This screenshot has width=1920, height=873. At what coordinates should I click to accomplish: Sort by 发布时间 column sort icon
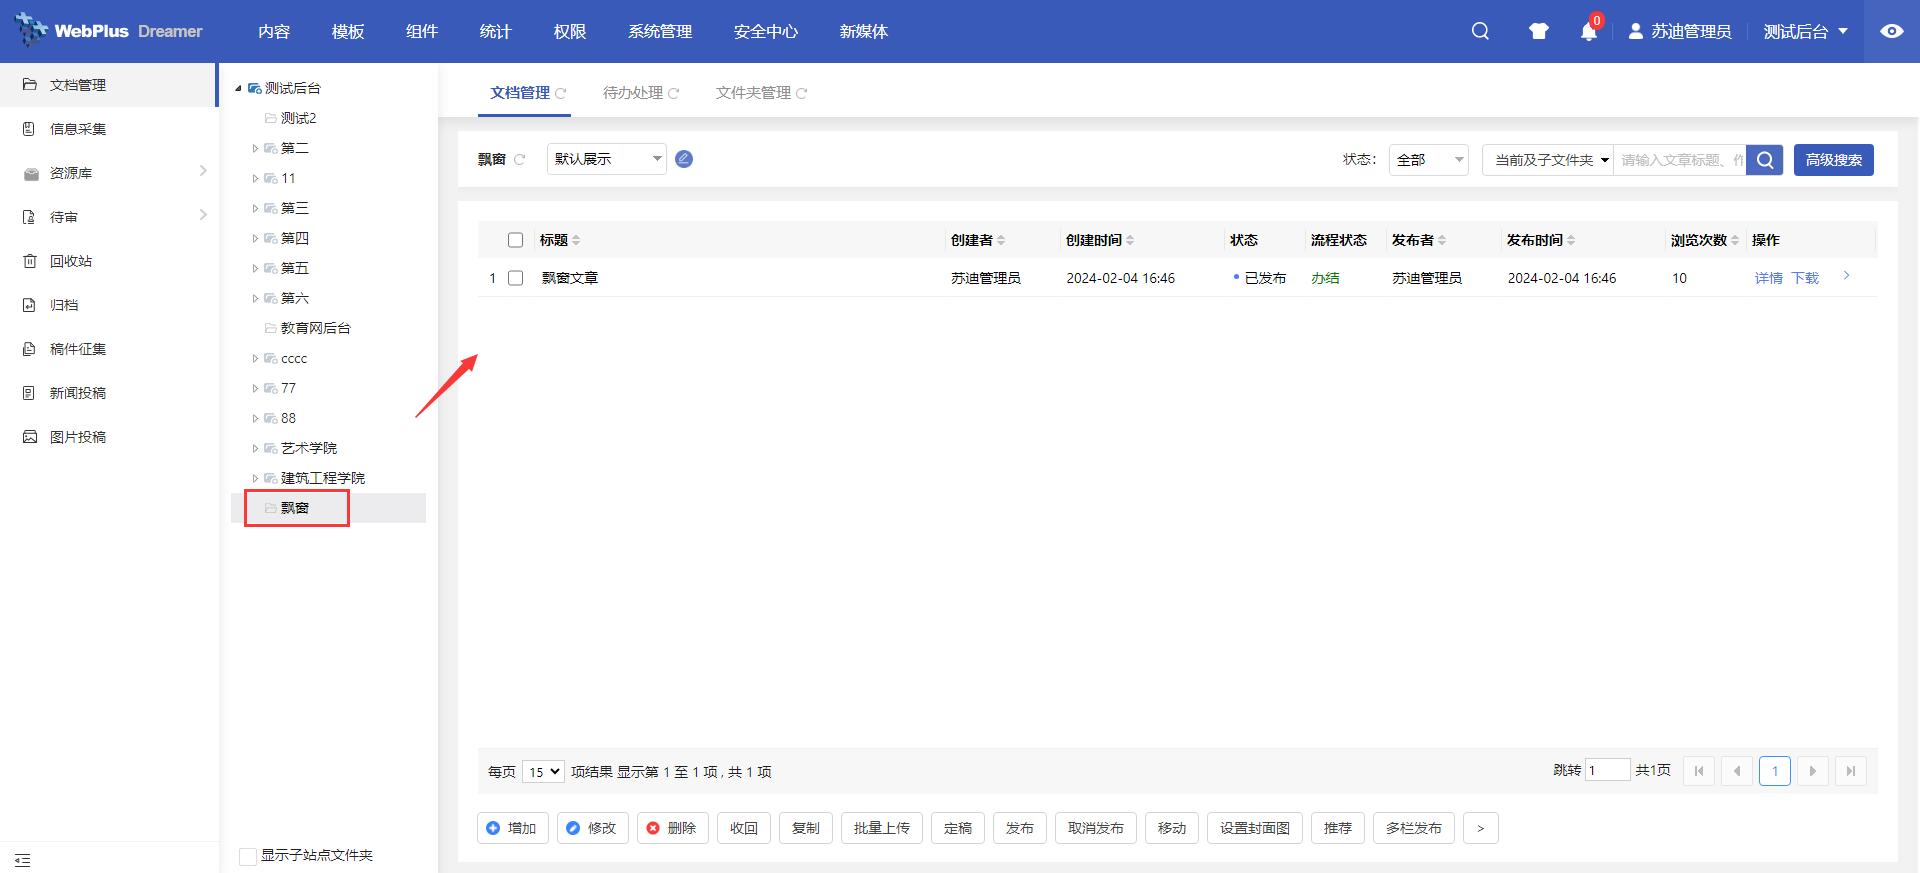(1571, 240)
